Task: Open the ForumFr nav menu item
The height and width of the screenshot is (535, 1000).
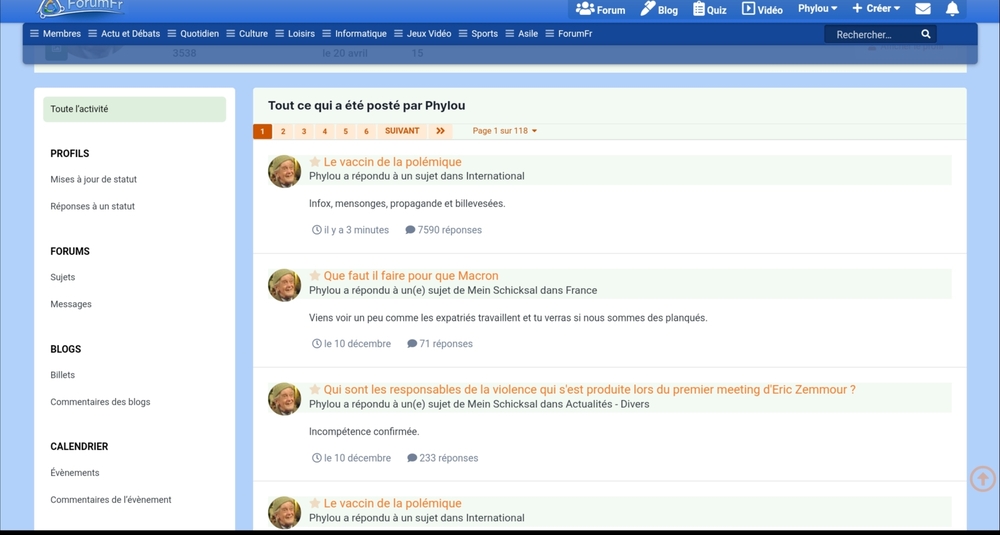Action: point(569,34)
